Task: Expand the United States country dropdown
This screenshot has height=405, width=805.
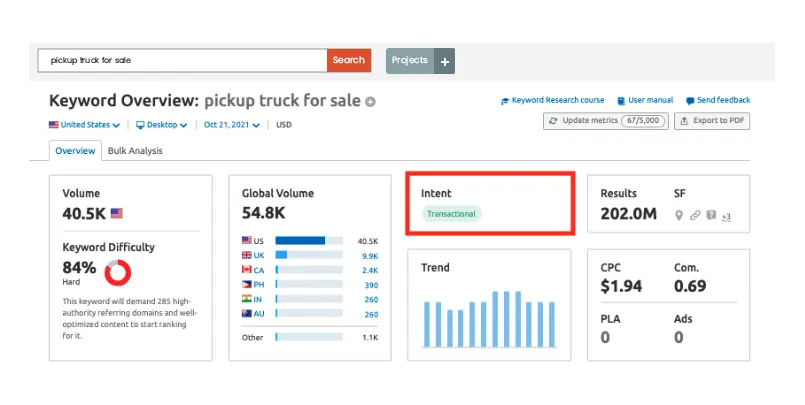Action: point(85,125)
